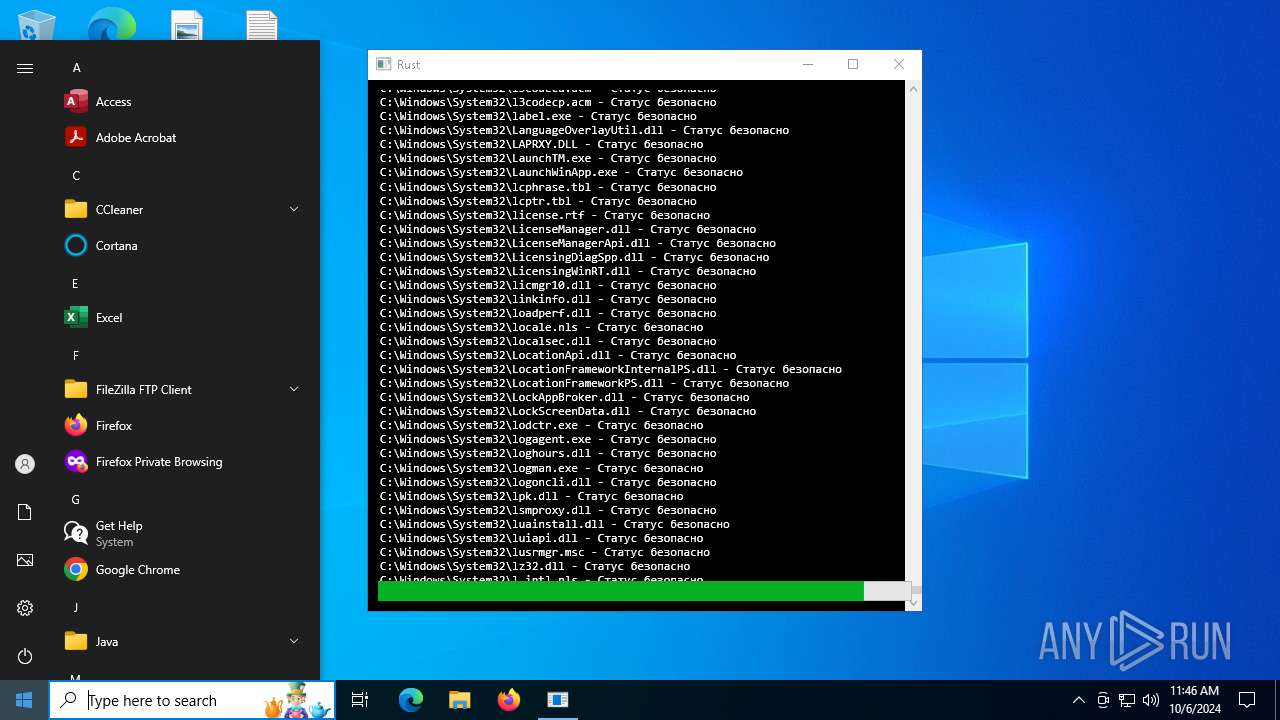Open the volume control in the tray

[x=1151, y=700]
